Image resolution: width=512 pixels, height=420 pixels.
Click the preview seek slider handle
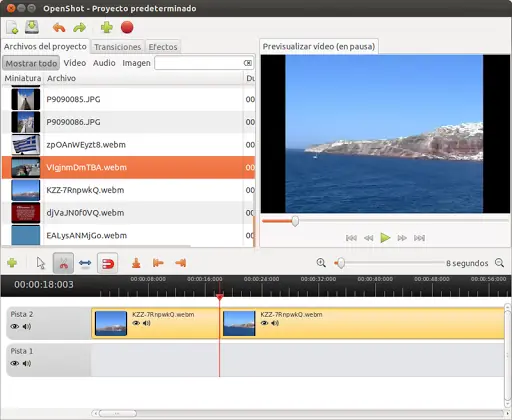295,221
